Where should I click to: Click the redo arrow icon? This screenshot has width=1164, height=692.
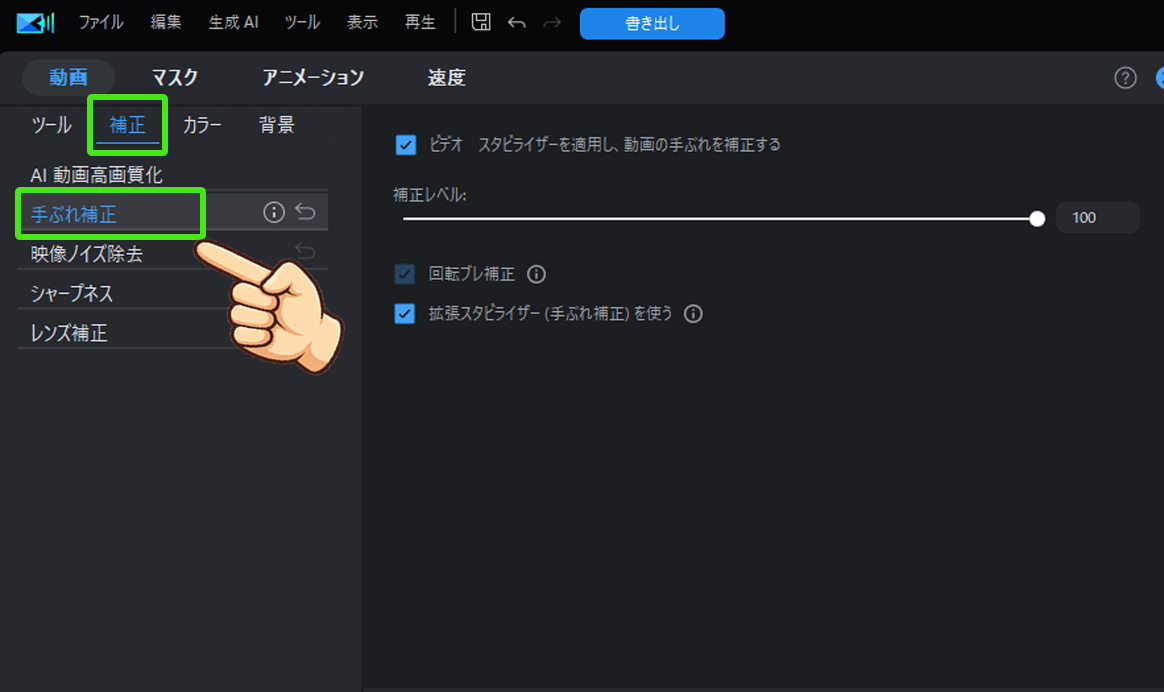(x=552, y=22)
